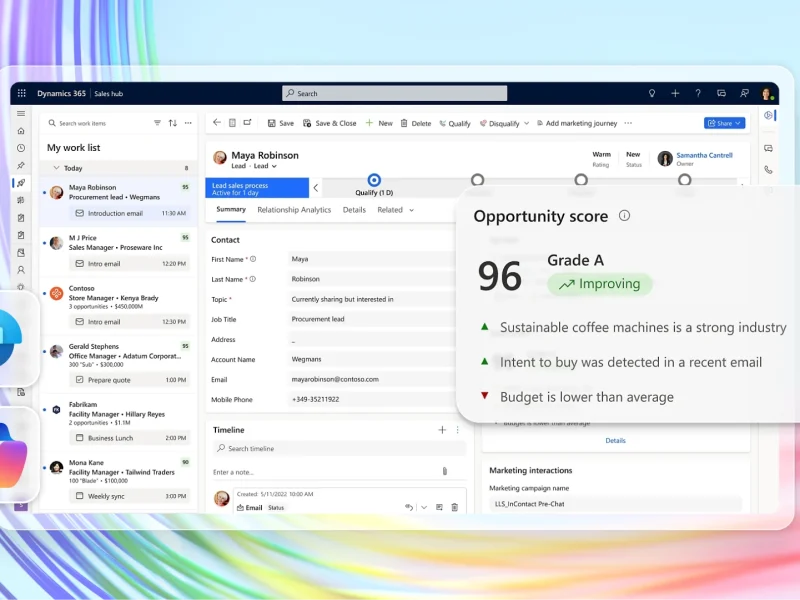Image resolution: width=800 pixels, height=600 pixels.
Task: Open the chat icon in top header
Action: coord(721,93)
